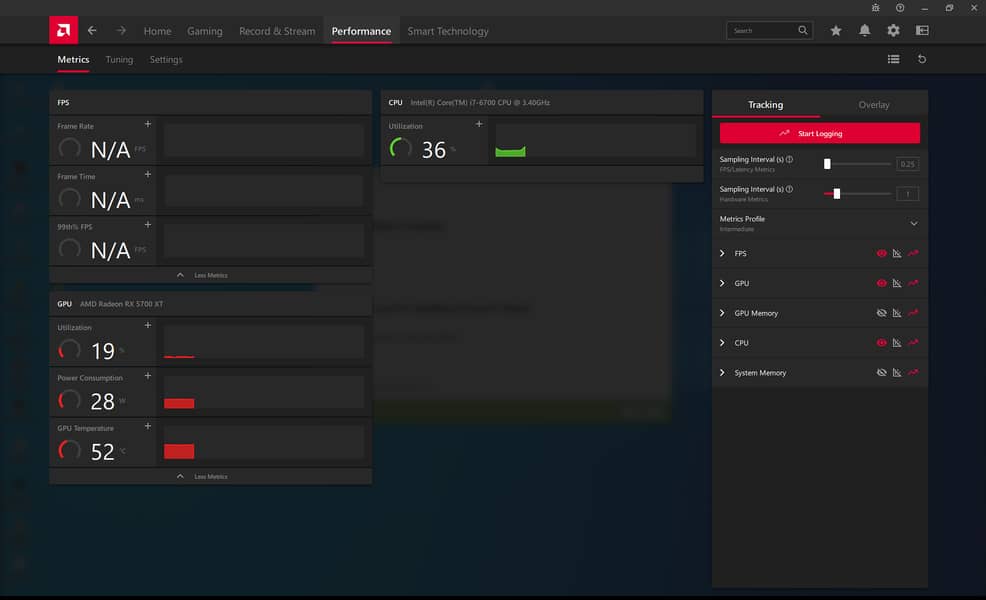The height and width of the screenshot is (600, 986).
Task: Open settings with the gear icon
Action: 894,30
